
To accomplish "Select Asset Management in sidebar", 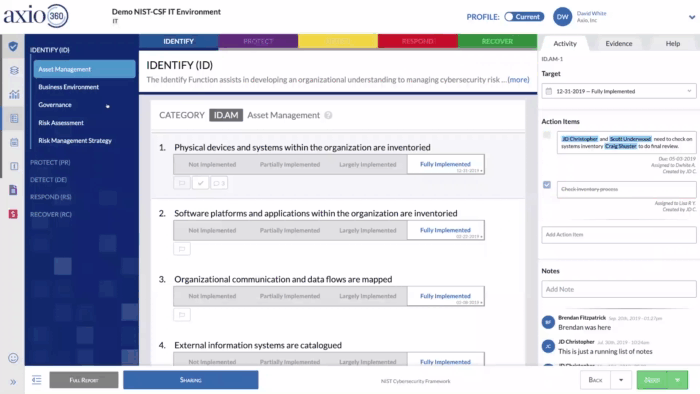I will (x=84, y=69).
